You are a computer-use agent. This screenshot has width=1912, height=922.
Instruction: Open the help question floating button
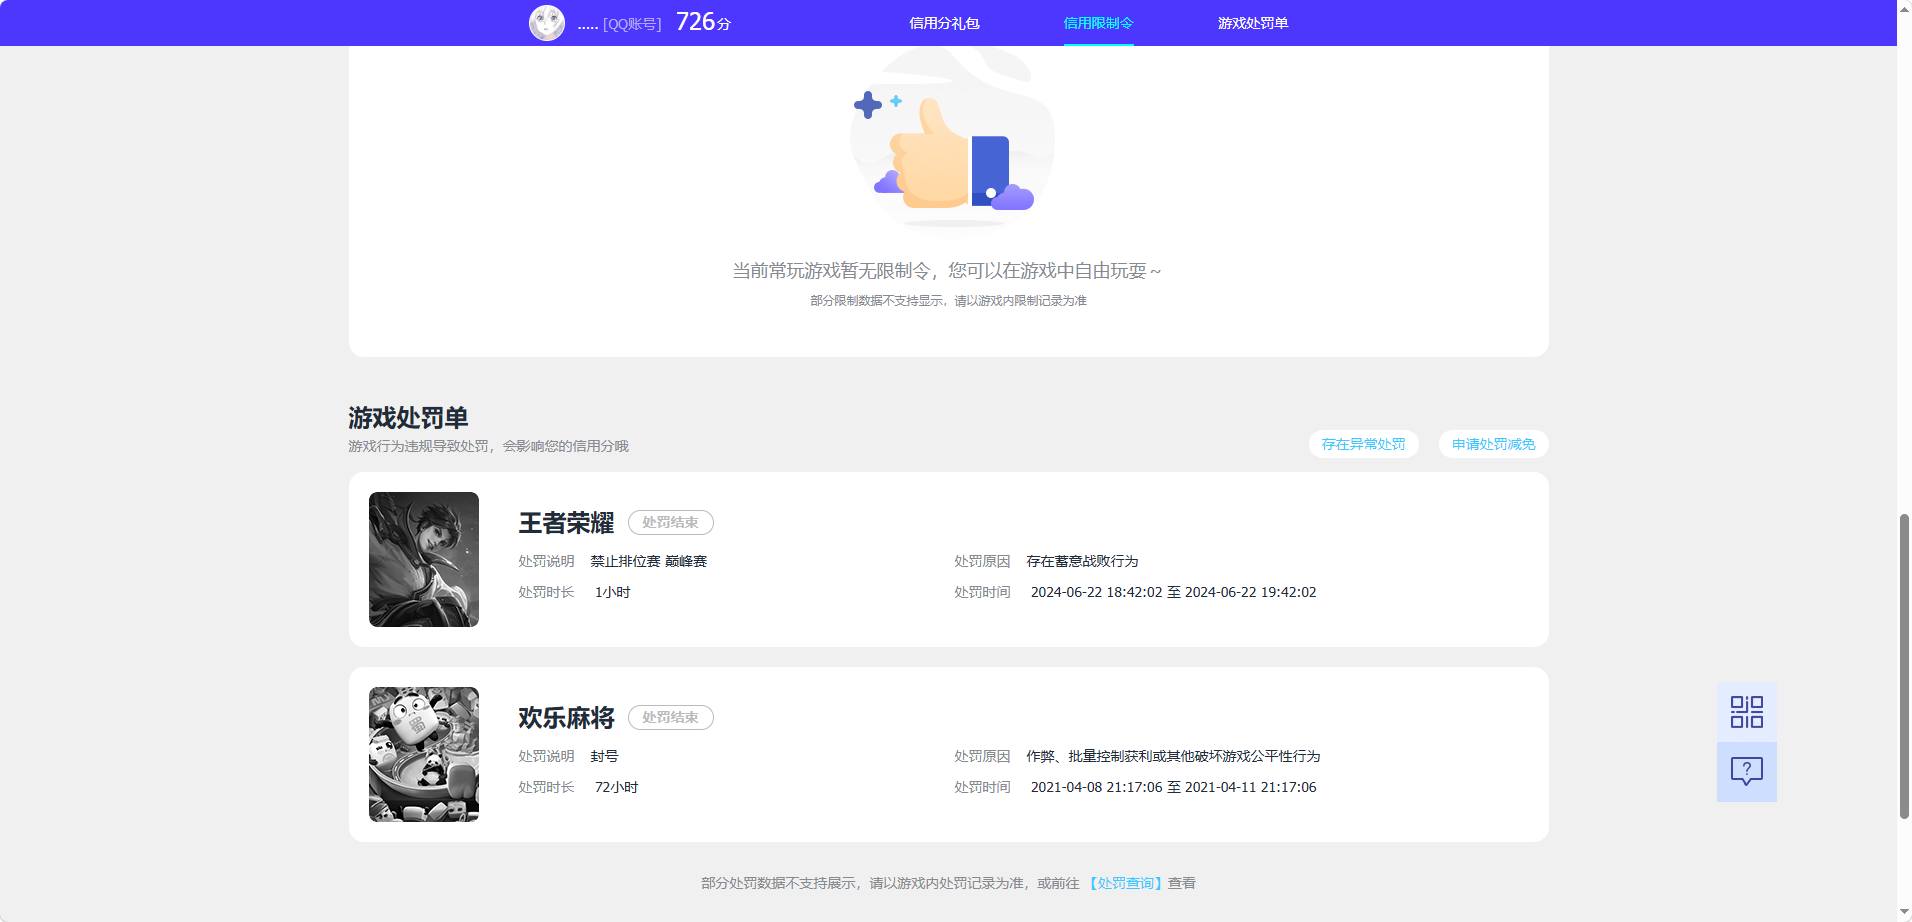tap(1746, 771)
